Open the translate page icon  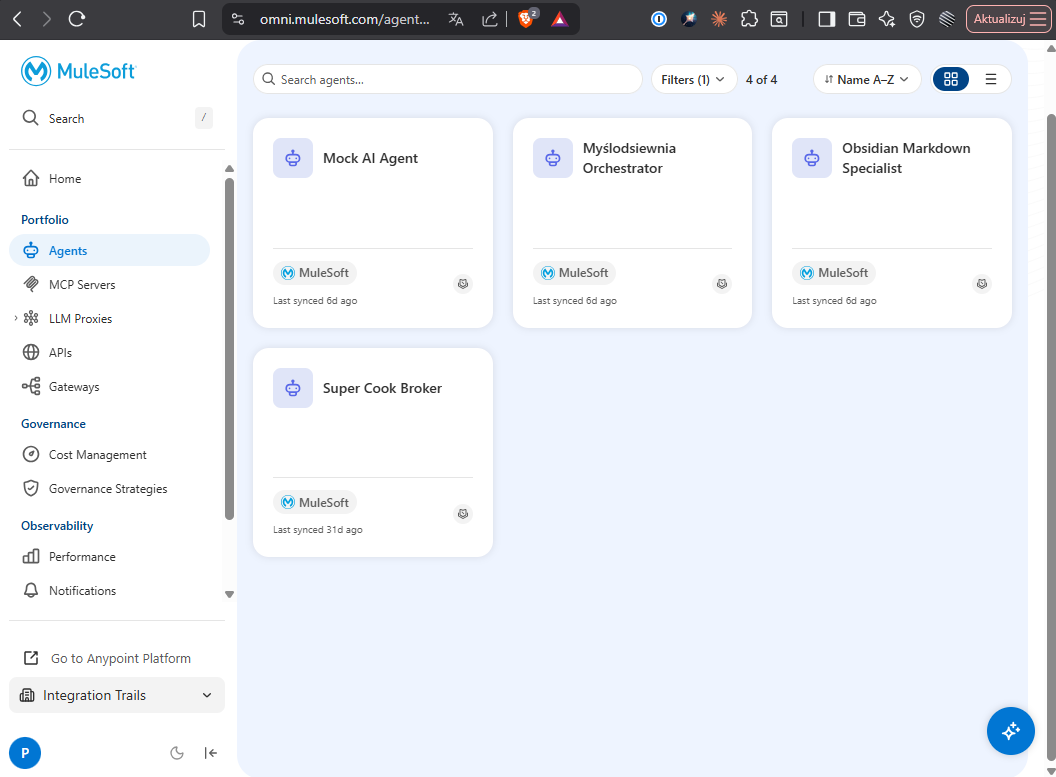pyautogui.click(x=456, y=19)
